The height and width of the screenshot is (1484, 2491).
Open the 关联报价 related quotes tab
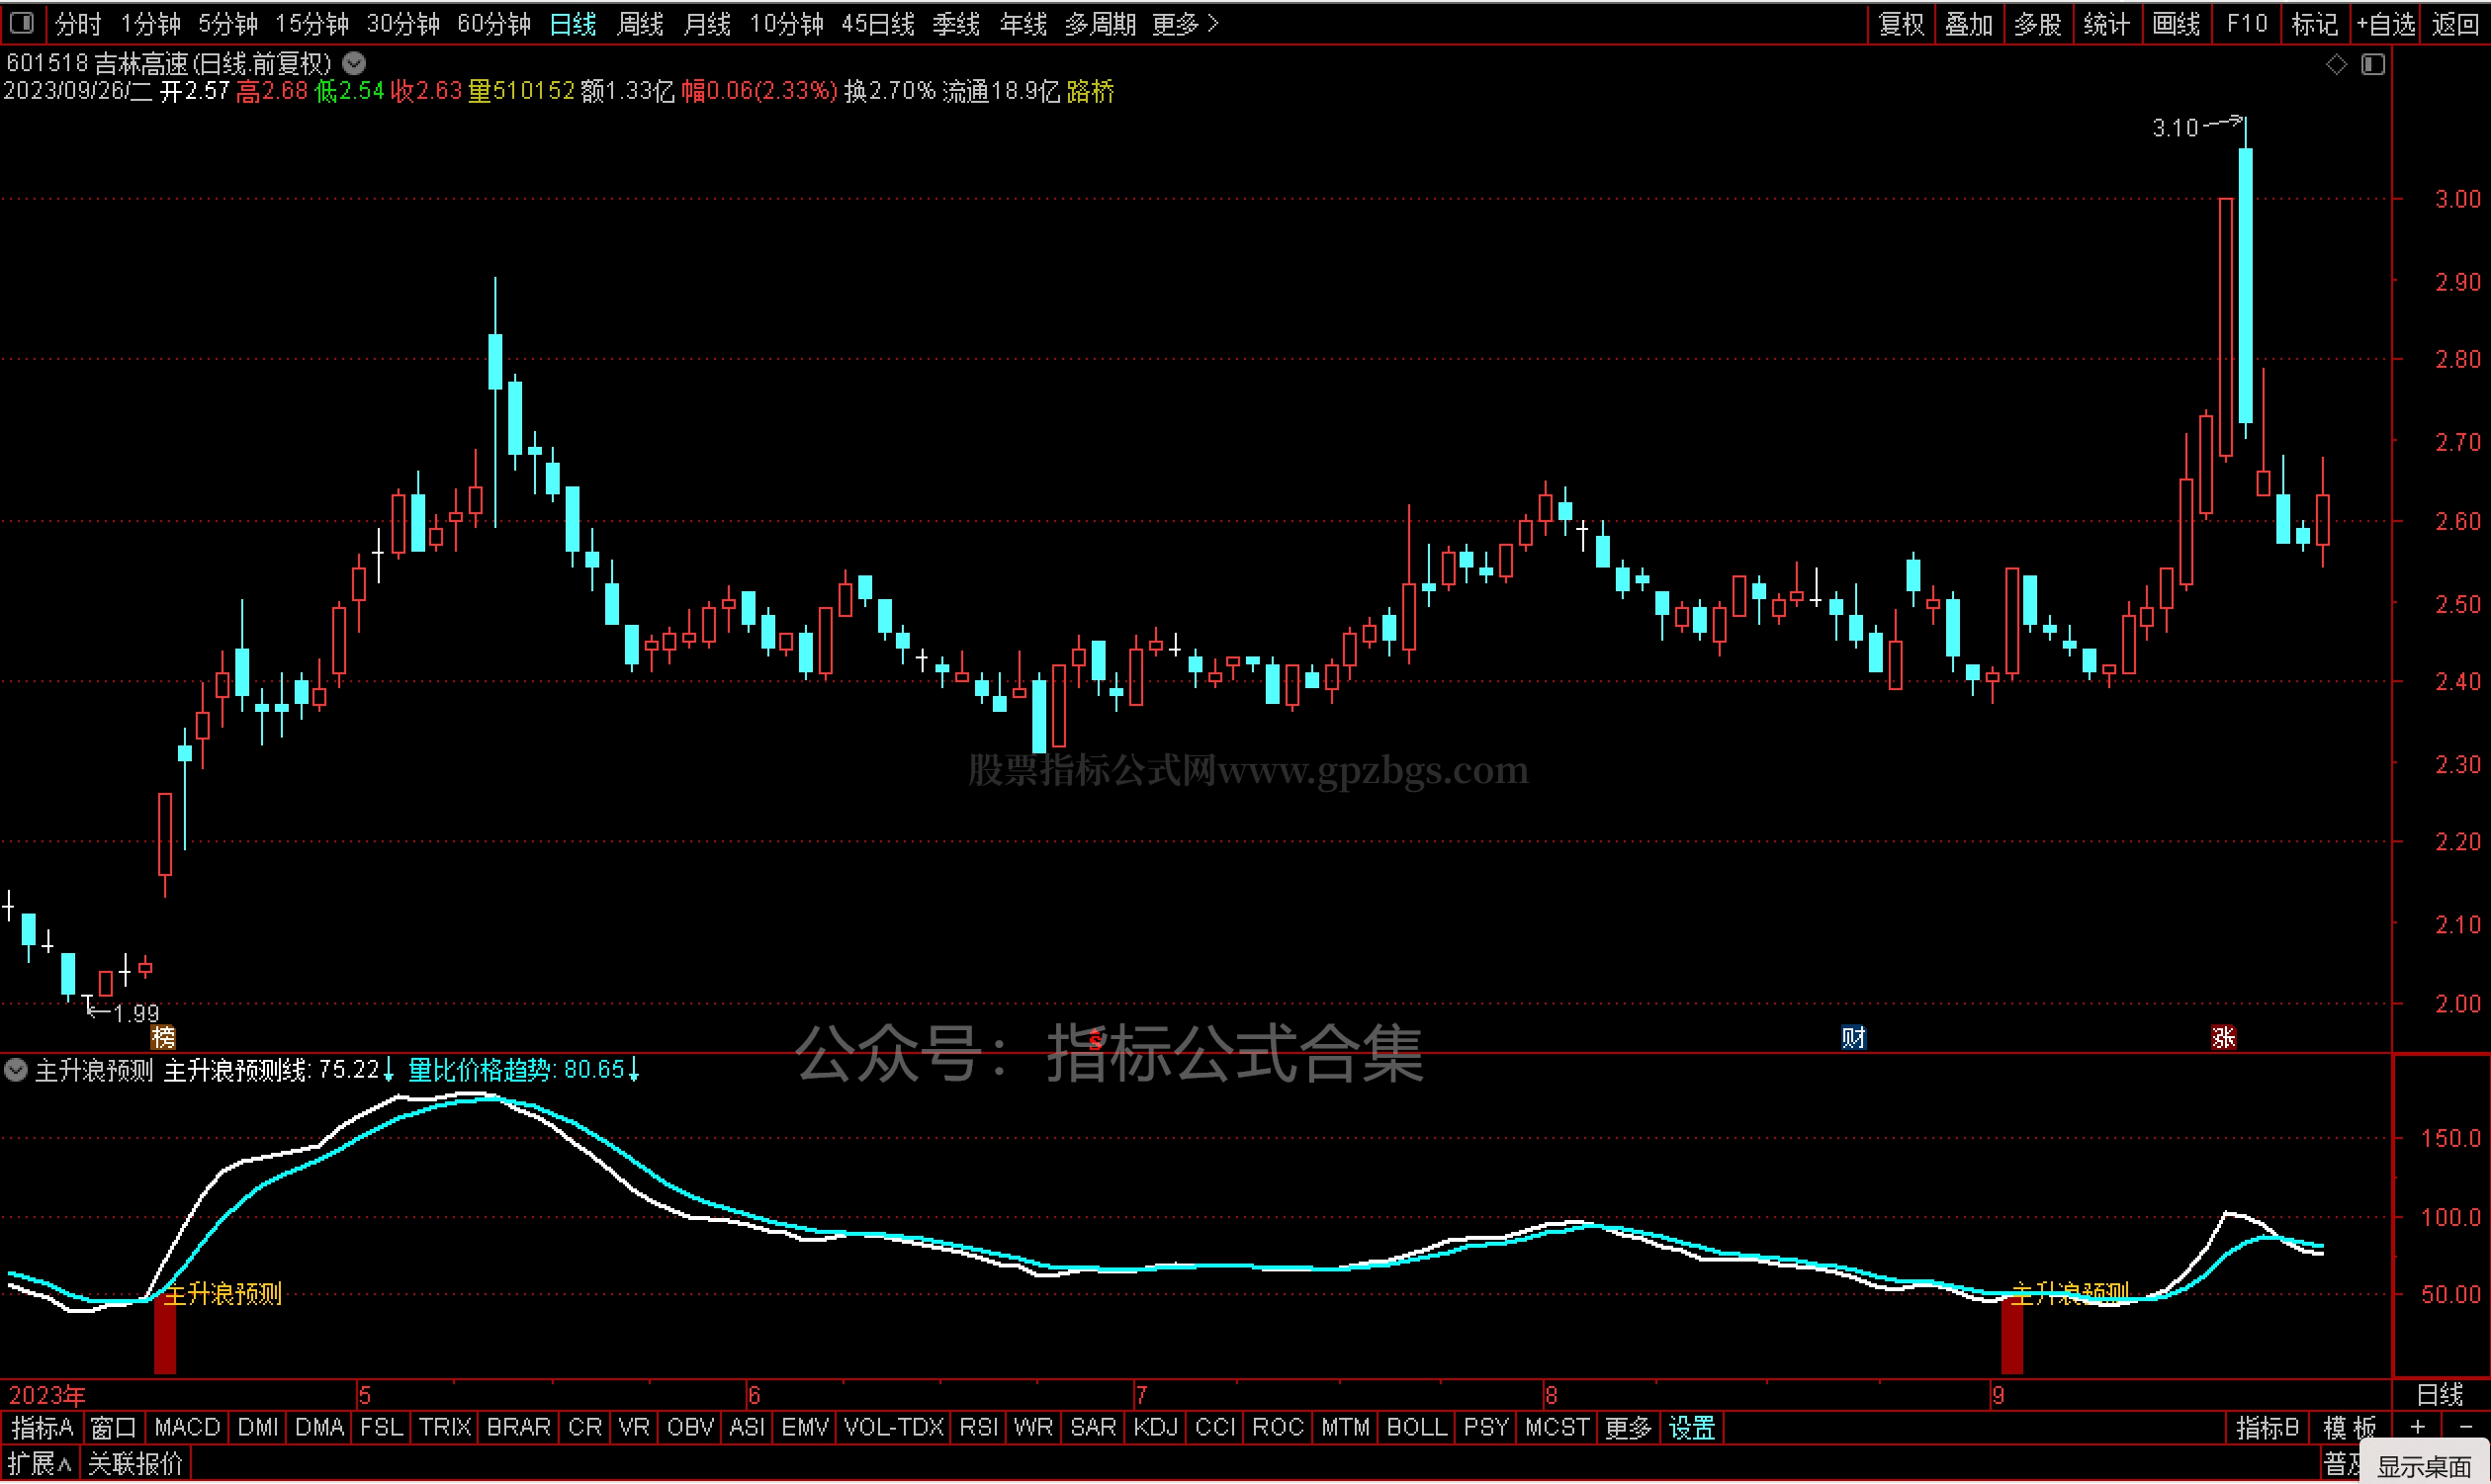[x=135, y=1466]
